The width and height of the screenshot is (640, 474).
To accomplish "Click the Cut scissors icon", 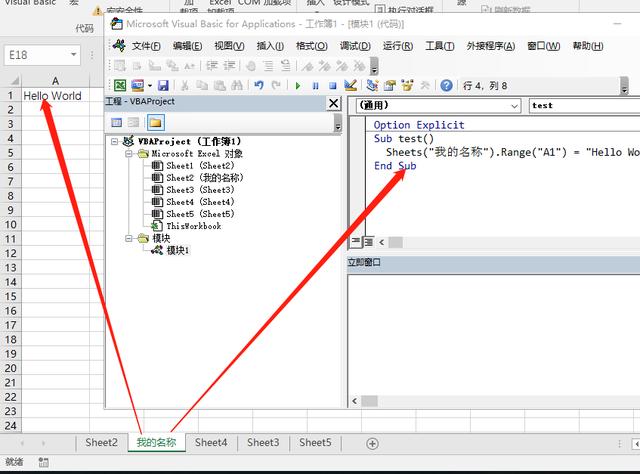I will pos(185,85).
